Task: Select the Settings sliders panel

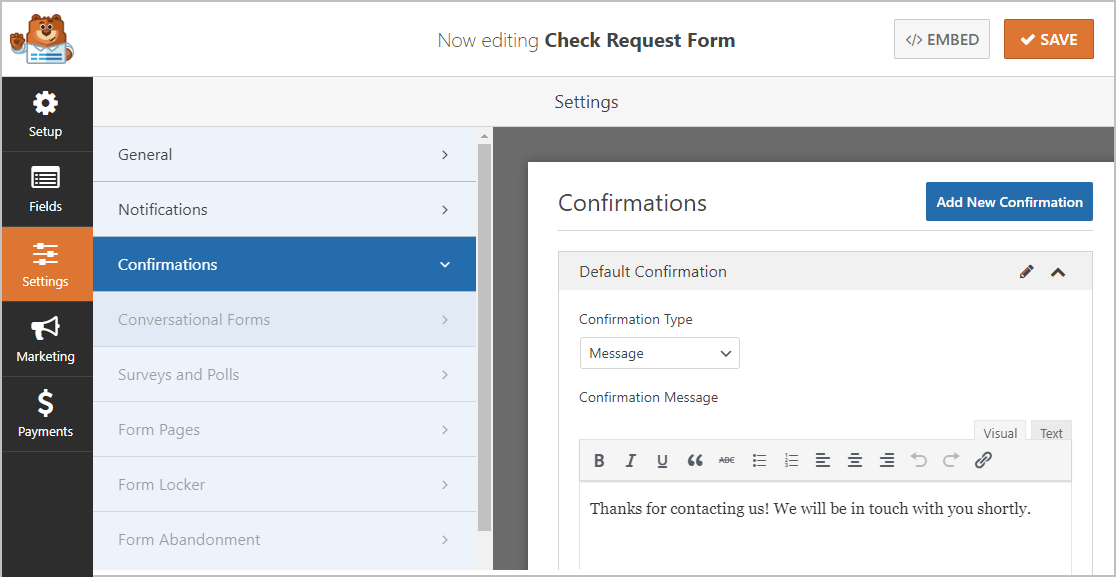Action: pos(46,264)
